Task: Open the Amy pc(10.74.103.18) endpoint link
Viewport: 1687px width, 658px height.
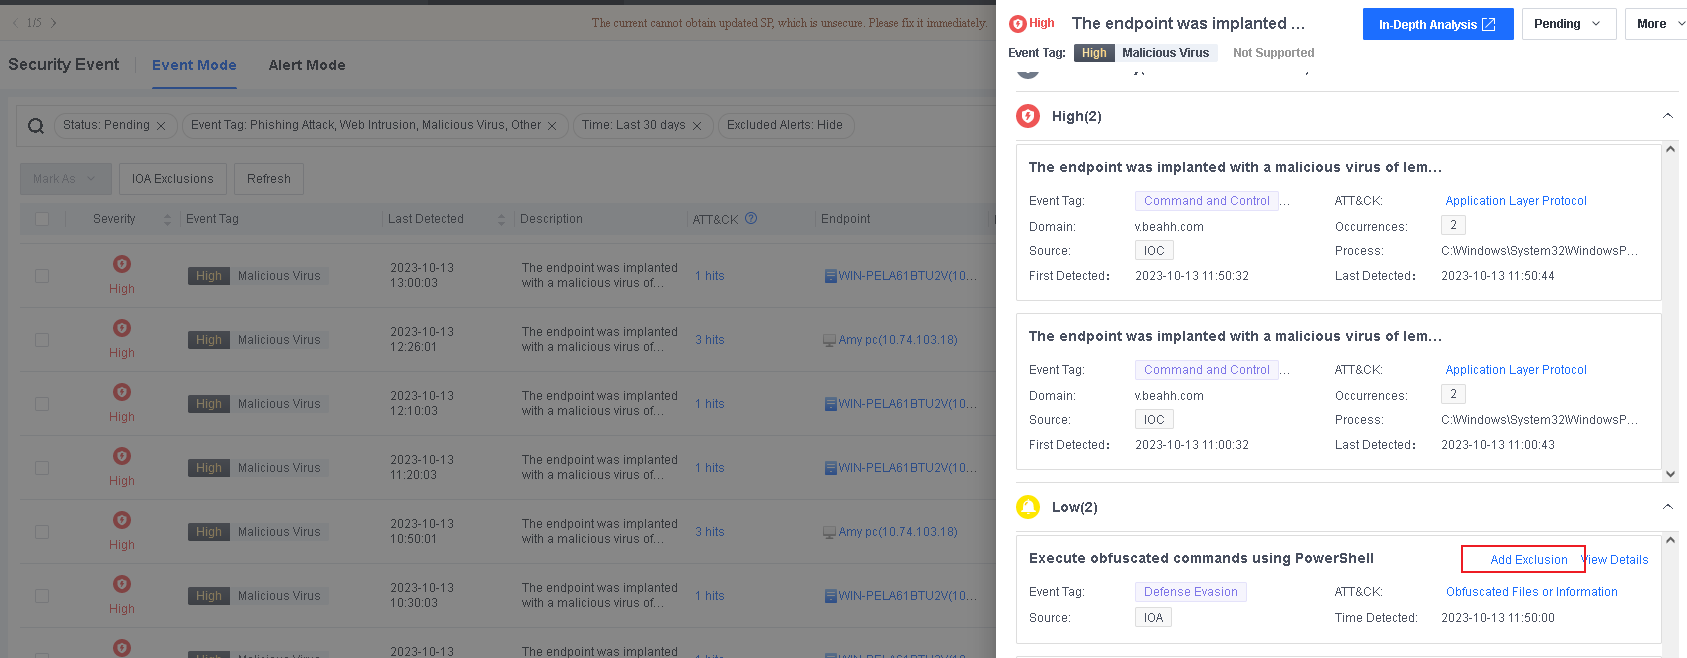Action: 897,340
